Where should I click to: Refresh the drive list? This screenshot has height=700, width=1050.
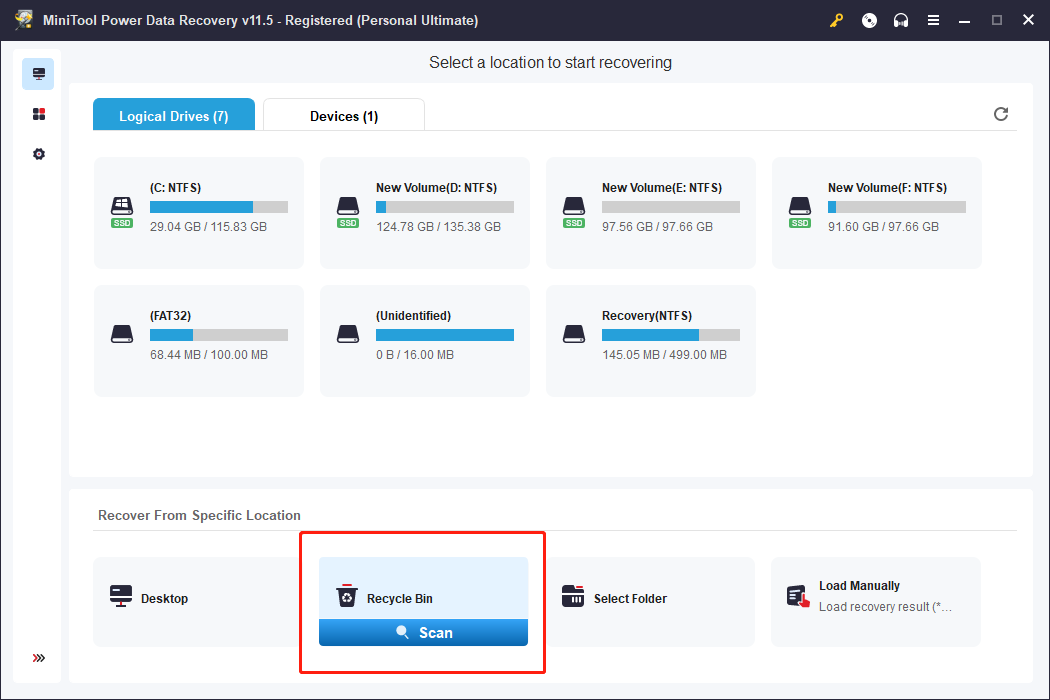point(1000,114)
